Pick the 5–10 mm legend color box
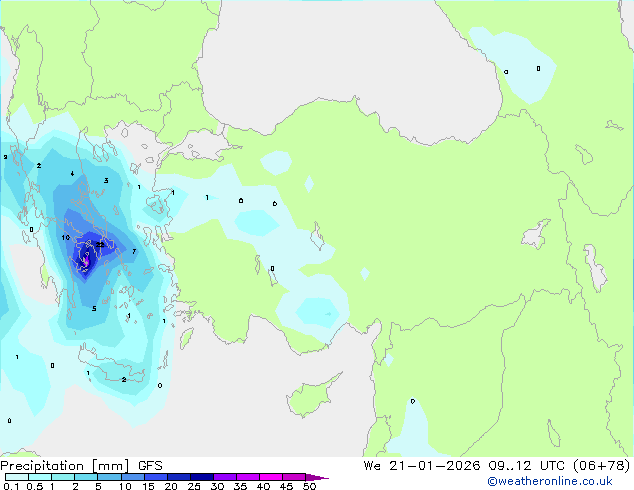This screenshot has height=490, width=634. tap(109, 477)
